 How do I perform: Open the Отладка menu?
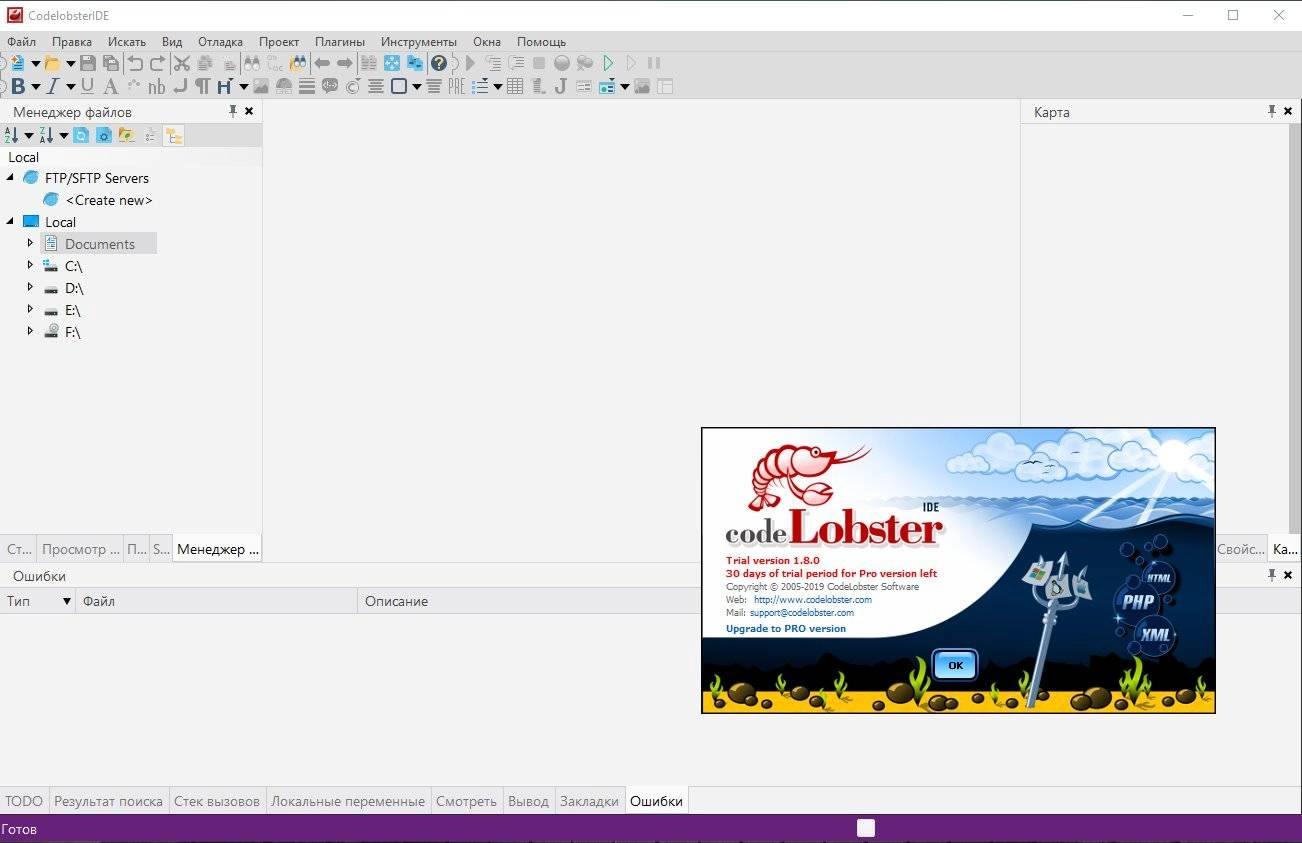point(220,42)
